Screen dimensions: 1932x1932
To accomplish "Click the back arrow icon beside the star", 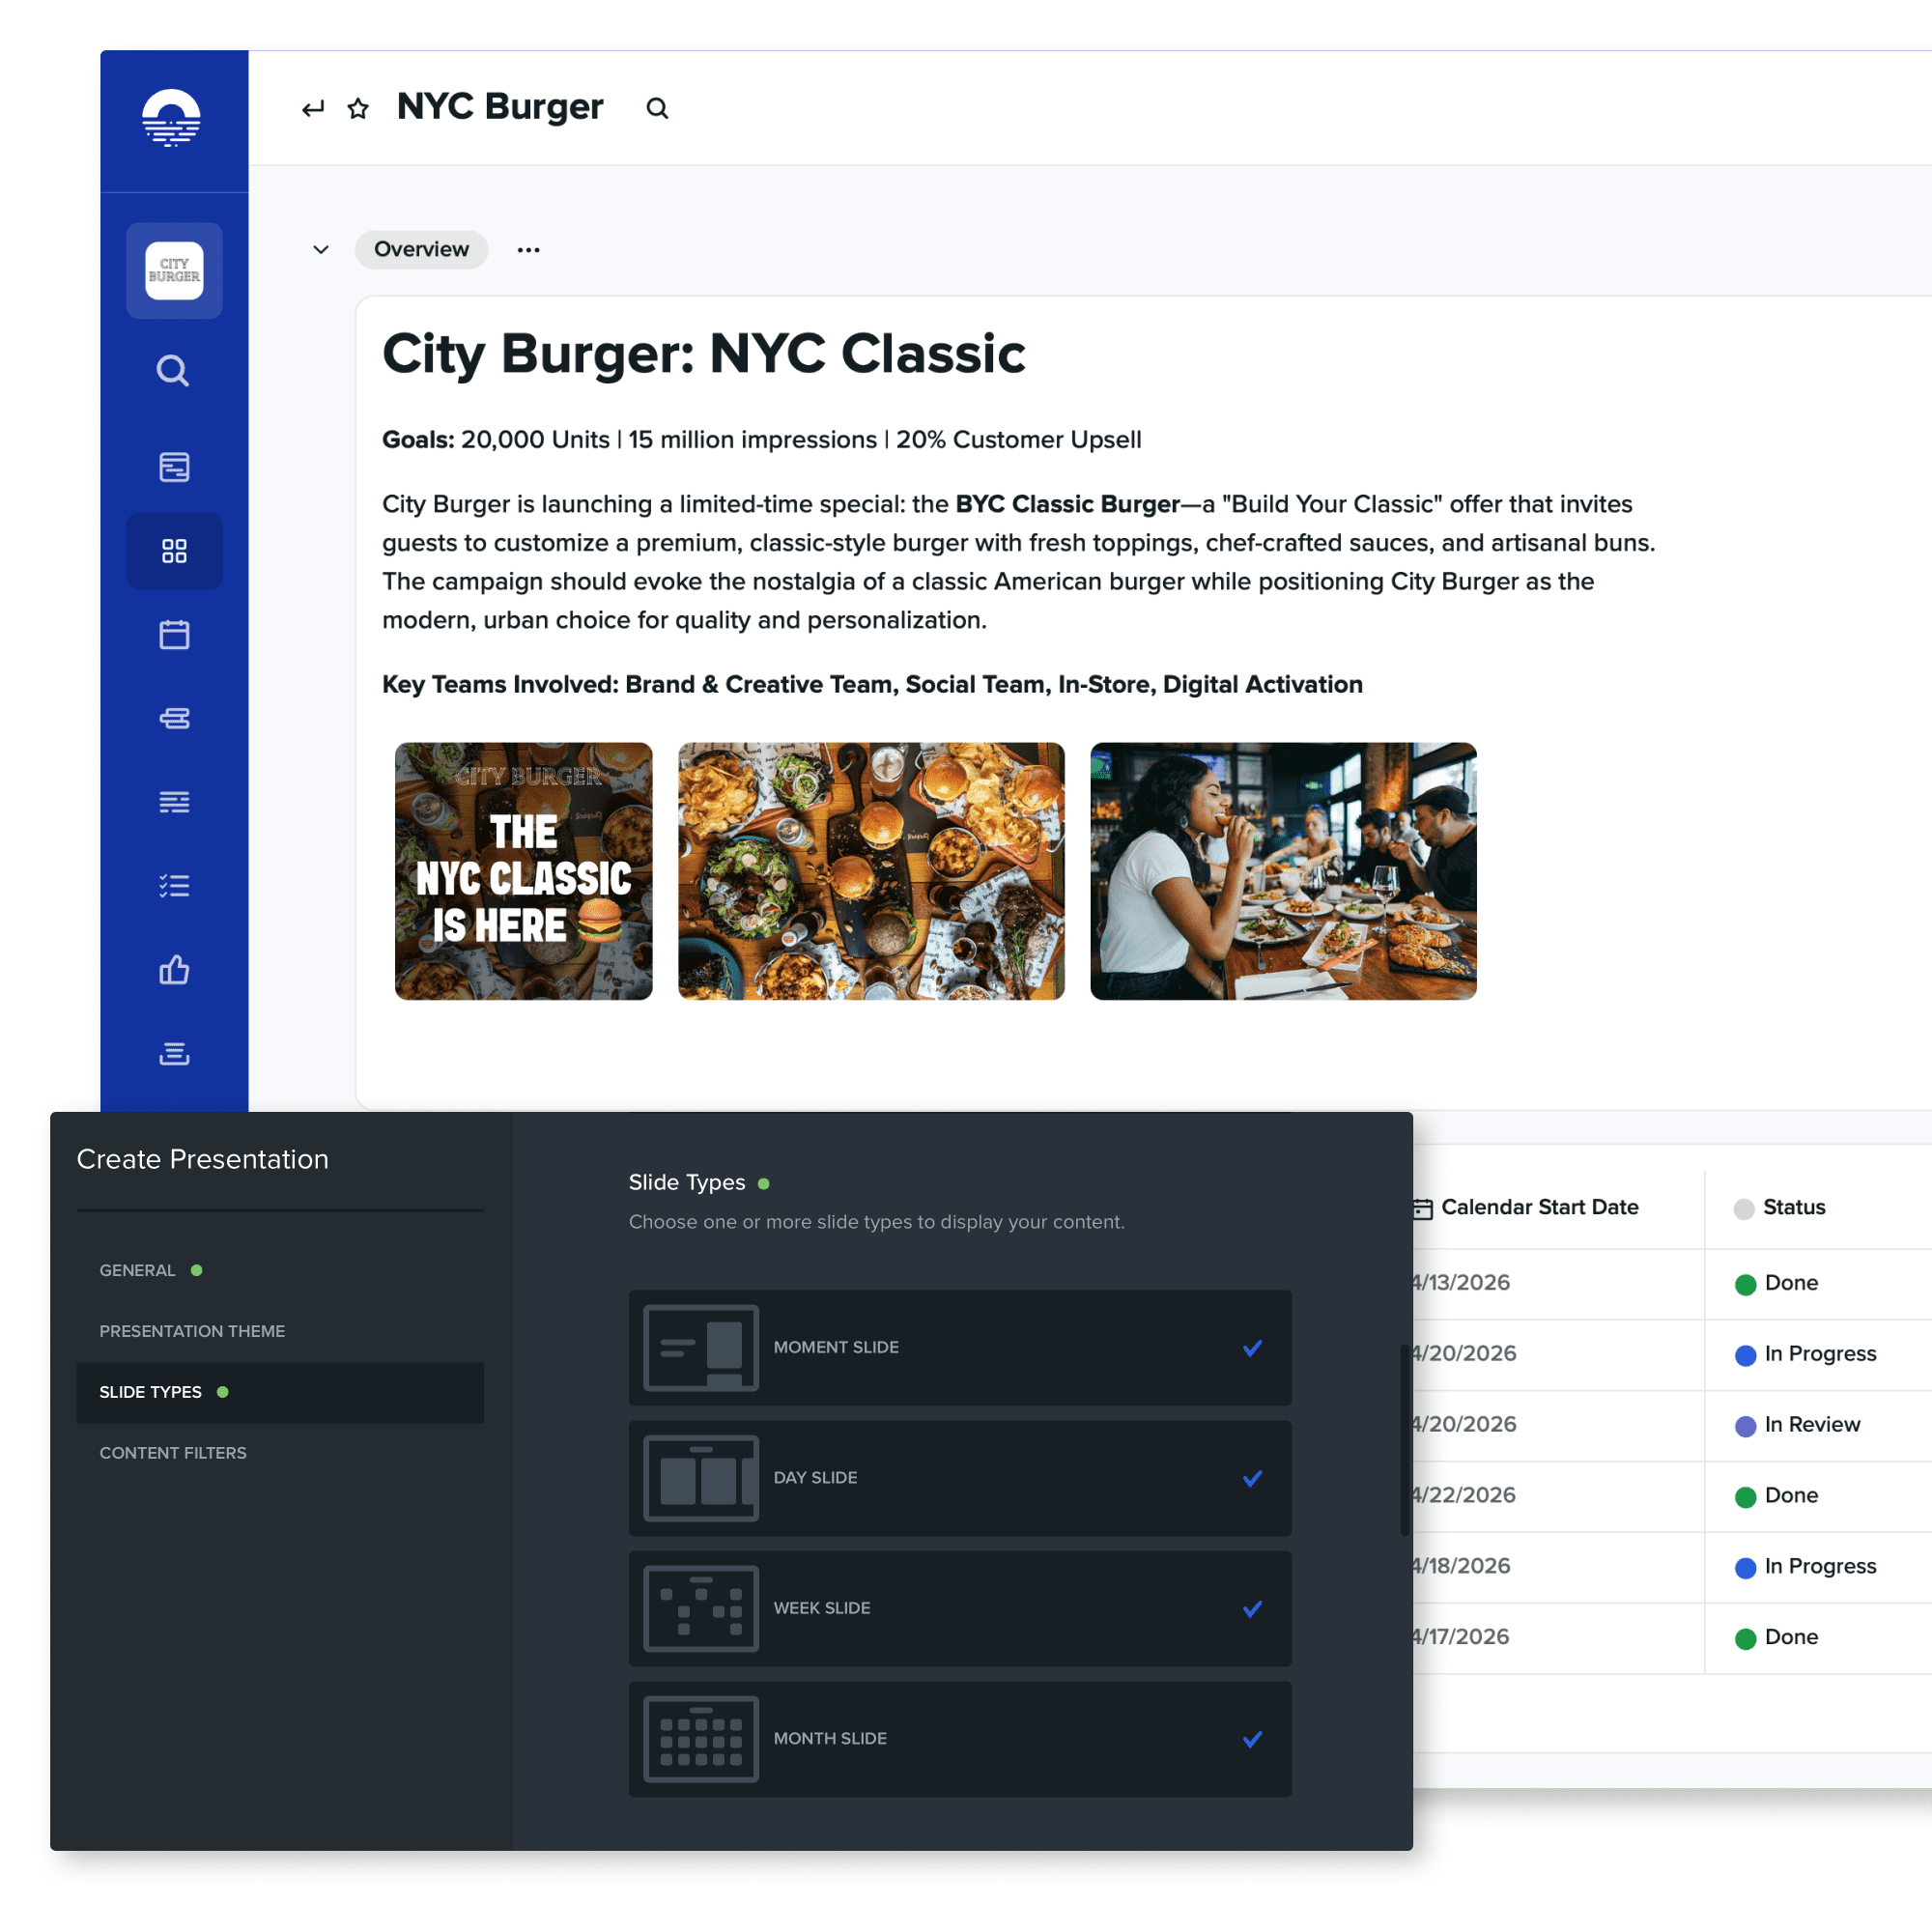I will (x=313, y=108).
